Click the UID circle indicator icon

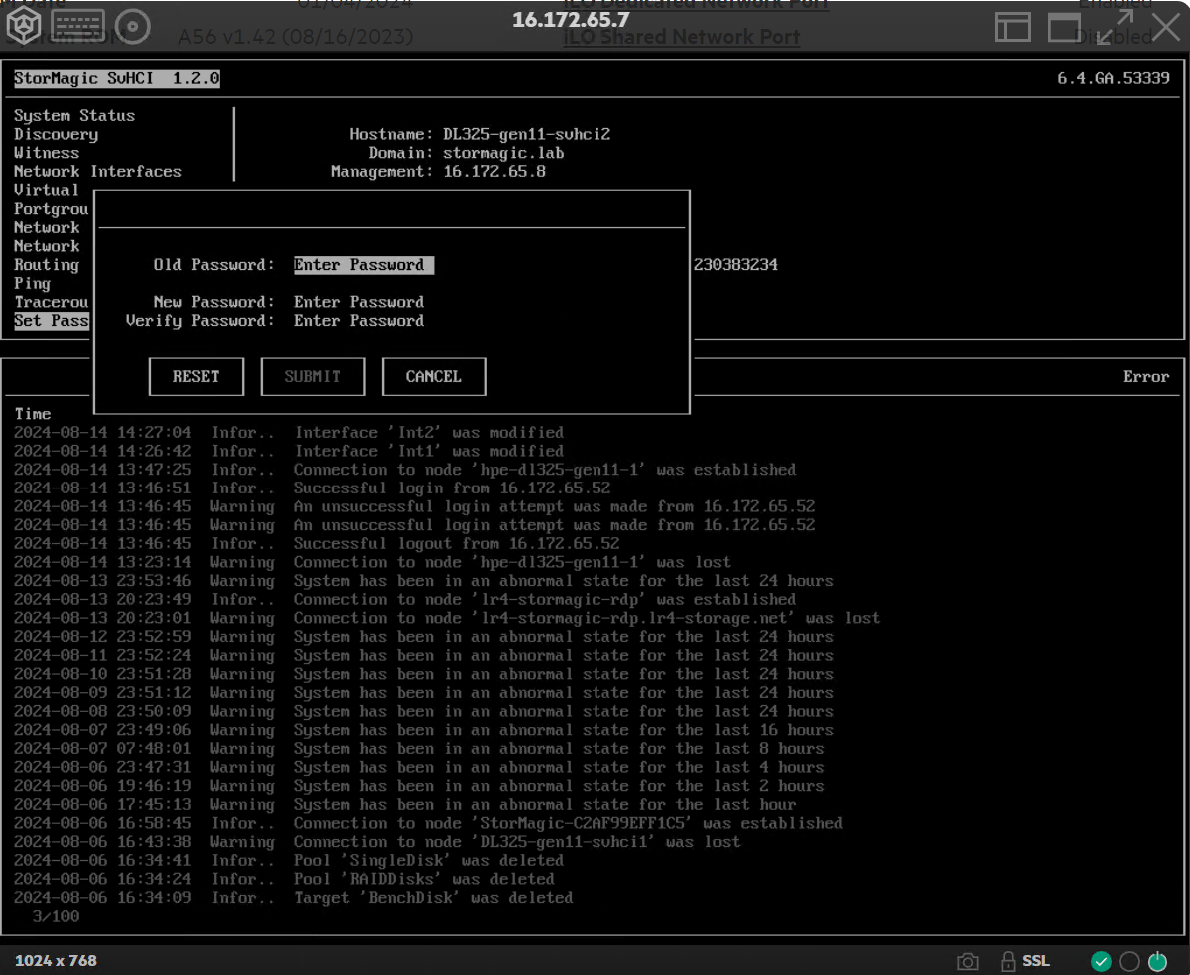point(1129,961)
